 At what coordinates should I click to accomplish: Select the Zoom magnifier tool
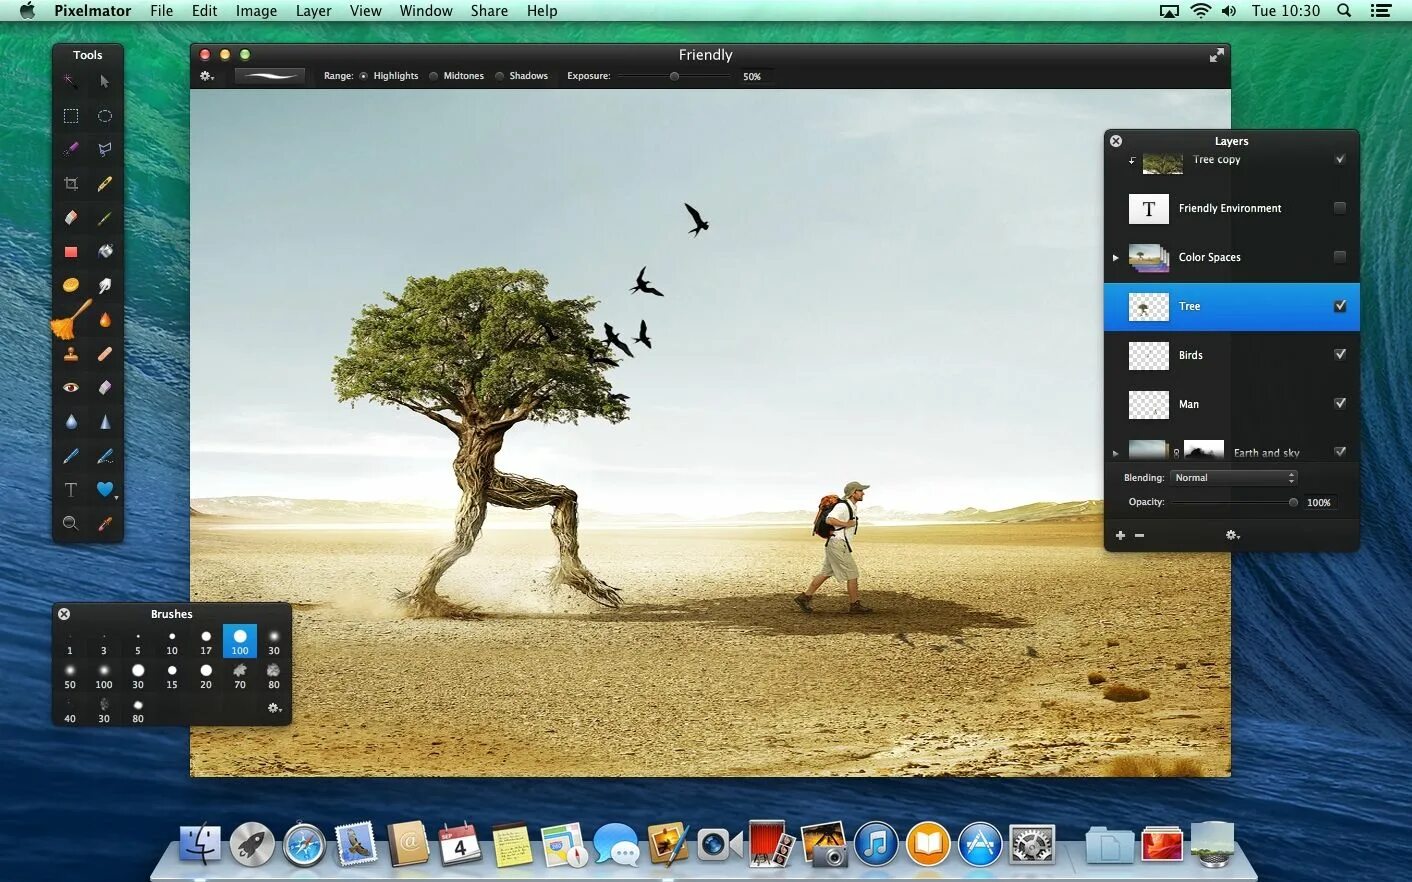[x=71, y=523]
